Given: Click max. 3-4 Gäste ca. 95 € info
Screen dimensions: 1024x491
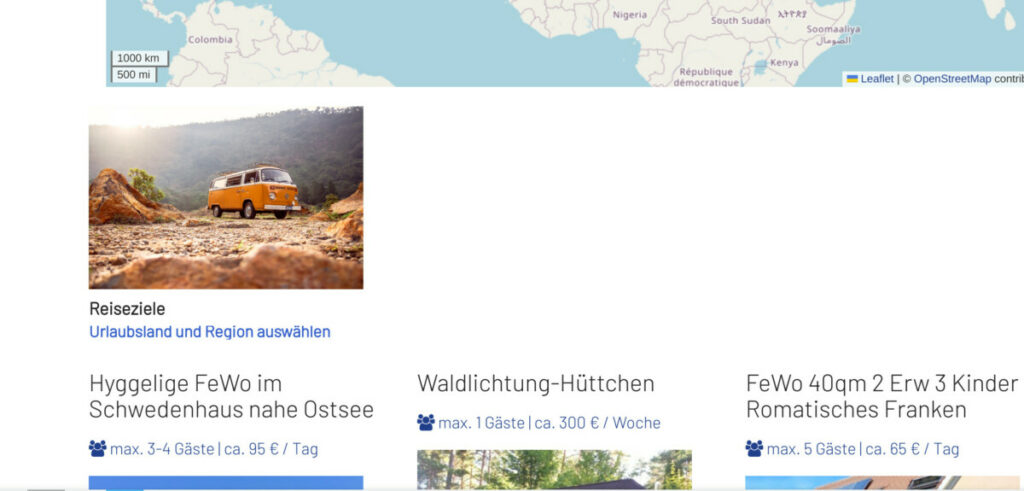Looking at the screenshot, I should click(x=214, y=449).
